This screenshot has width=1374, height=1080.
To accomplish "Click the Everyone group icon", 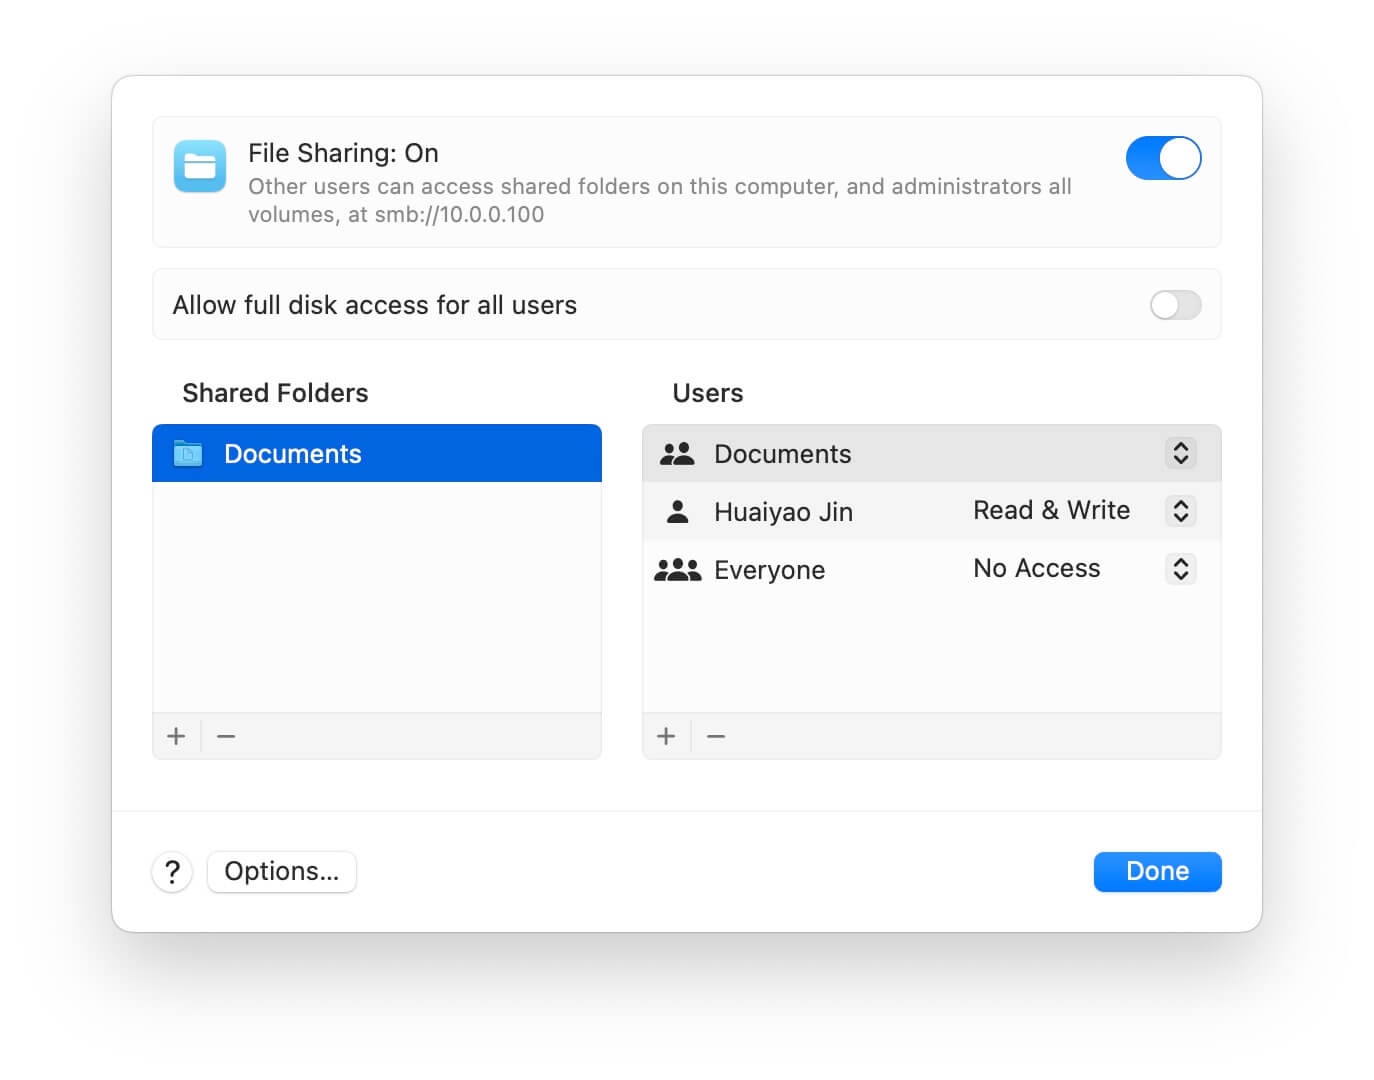I will tap(677, 570).
